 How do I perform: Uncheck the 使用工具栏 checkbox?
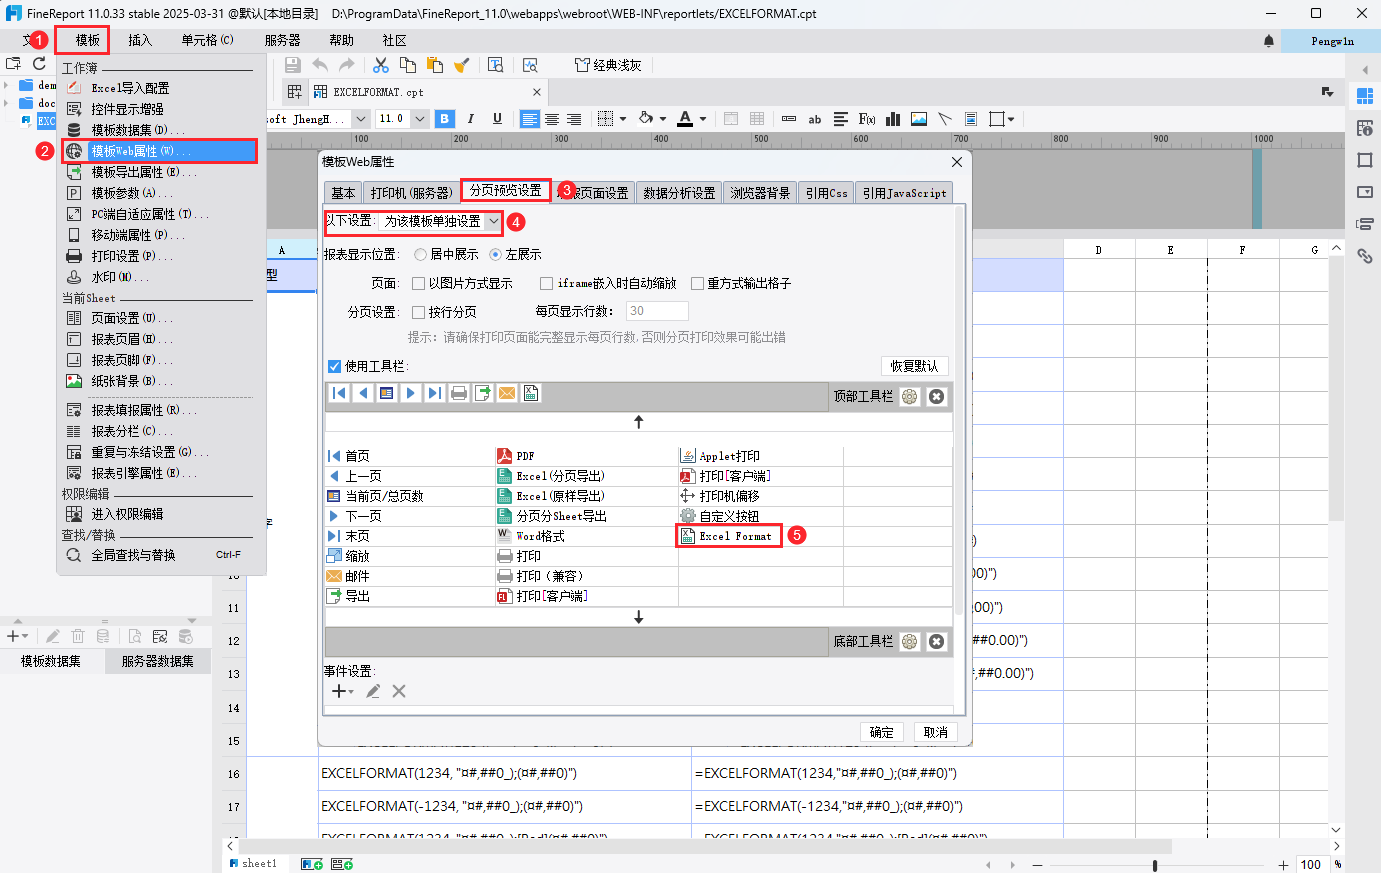pyautogui.click(x=335, y=366)
